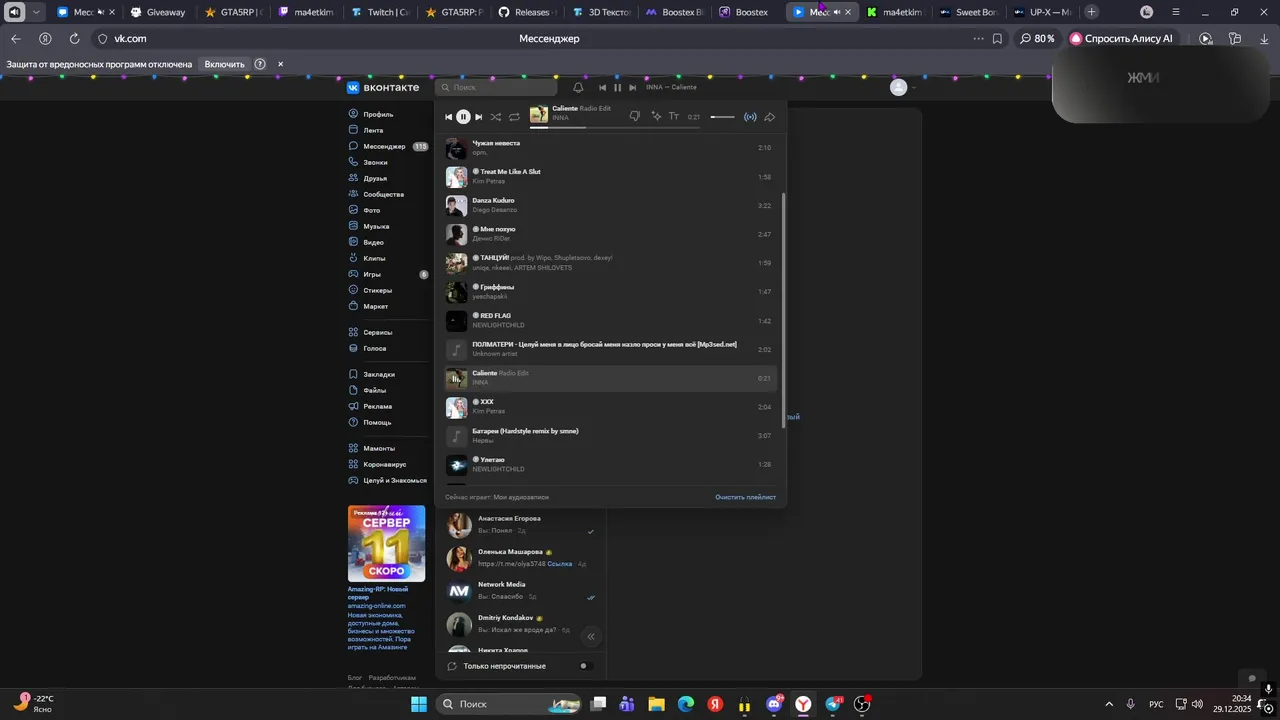Image resolution: width=1280 pixels, height=720 pixels.
Task: Click Включить in the protection warning bar
Action: [224, 64]
